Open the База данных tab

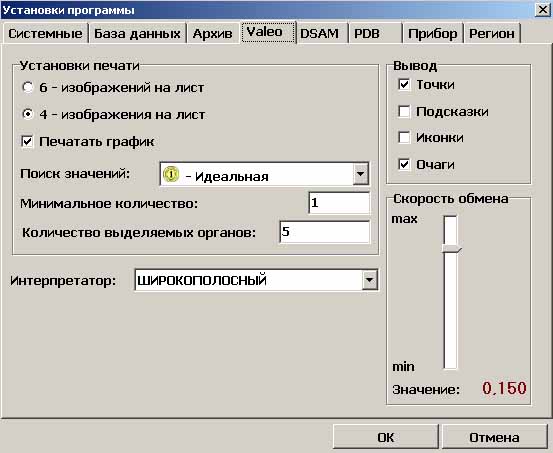[x=137, y=34]
